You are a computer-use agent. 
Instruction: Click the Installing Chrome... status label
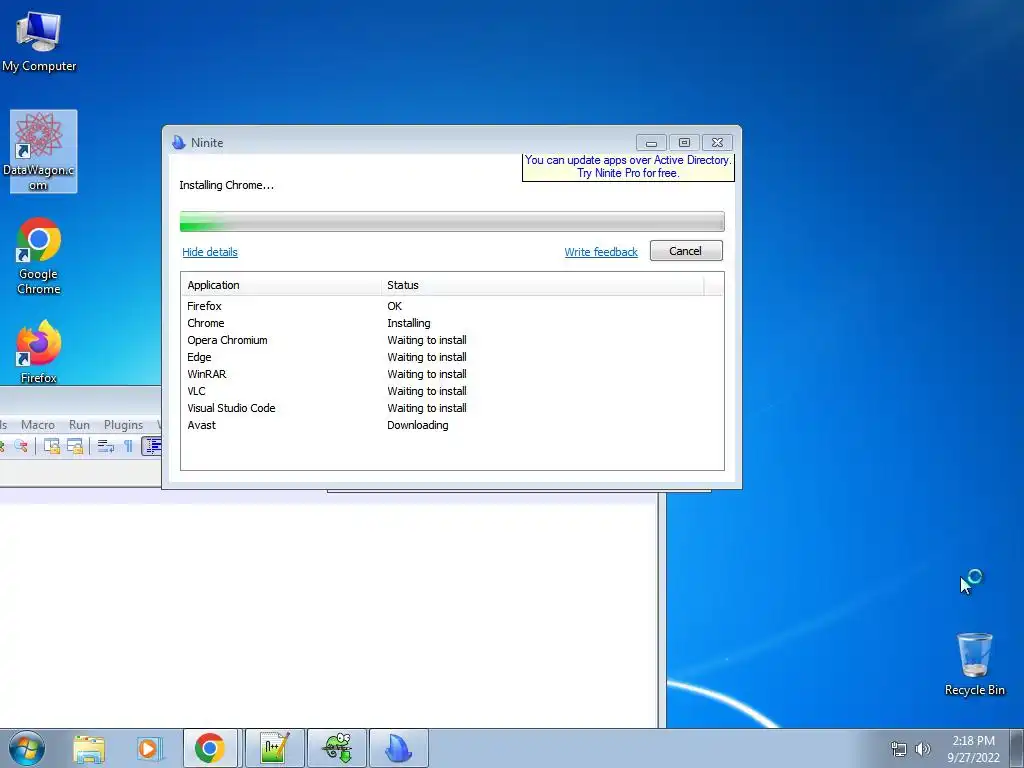[227, 185]
